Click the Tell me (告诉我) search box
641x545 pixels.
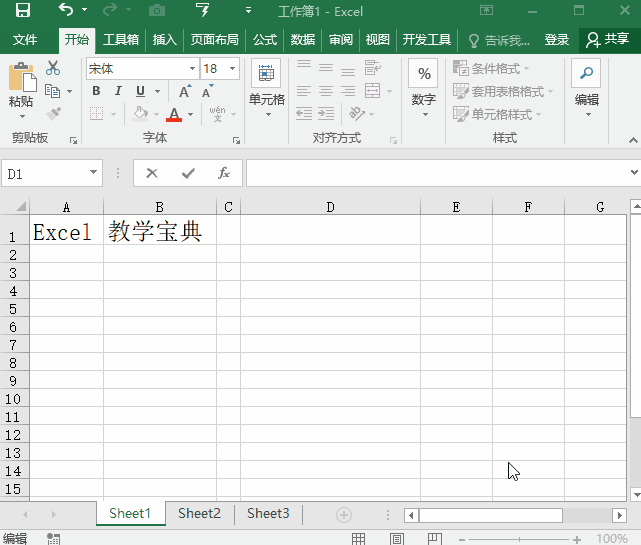tap(500, 40)
